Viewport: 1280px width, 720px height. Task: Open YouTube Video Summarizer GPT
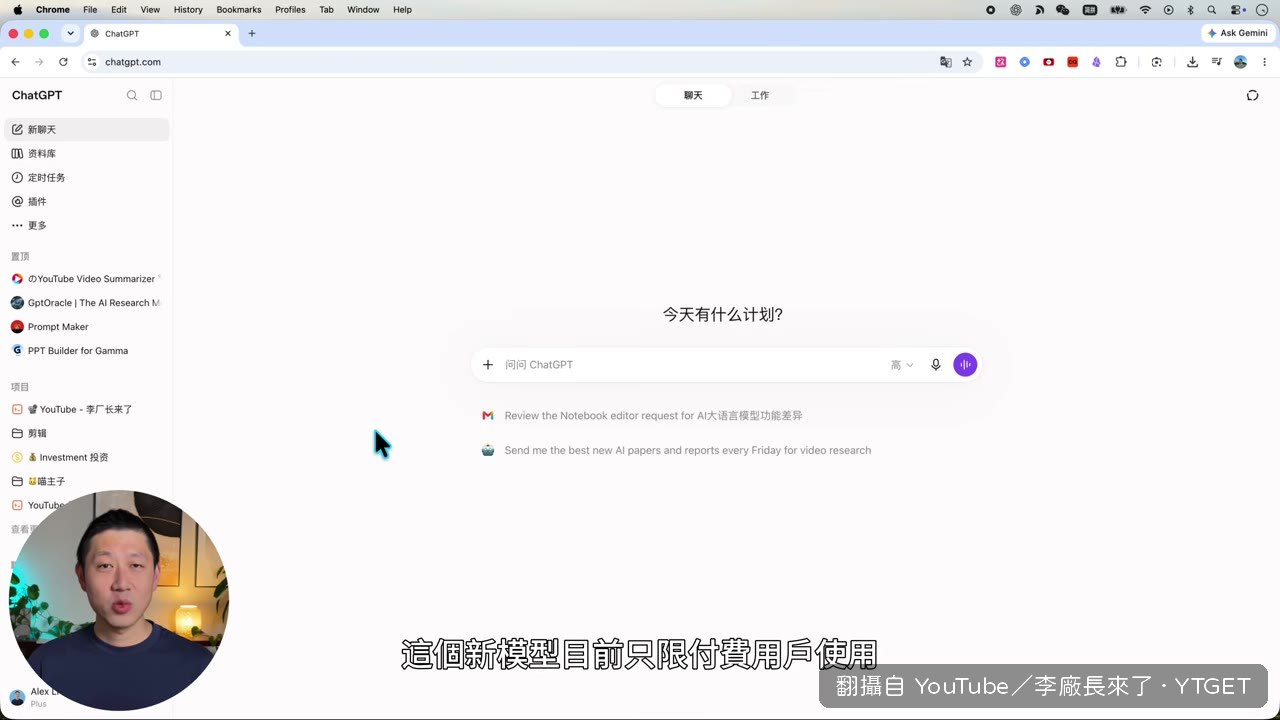click(x=87, y=279)
